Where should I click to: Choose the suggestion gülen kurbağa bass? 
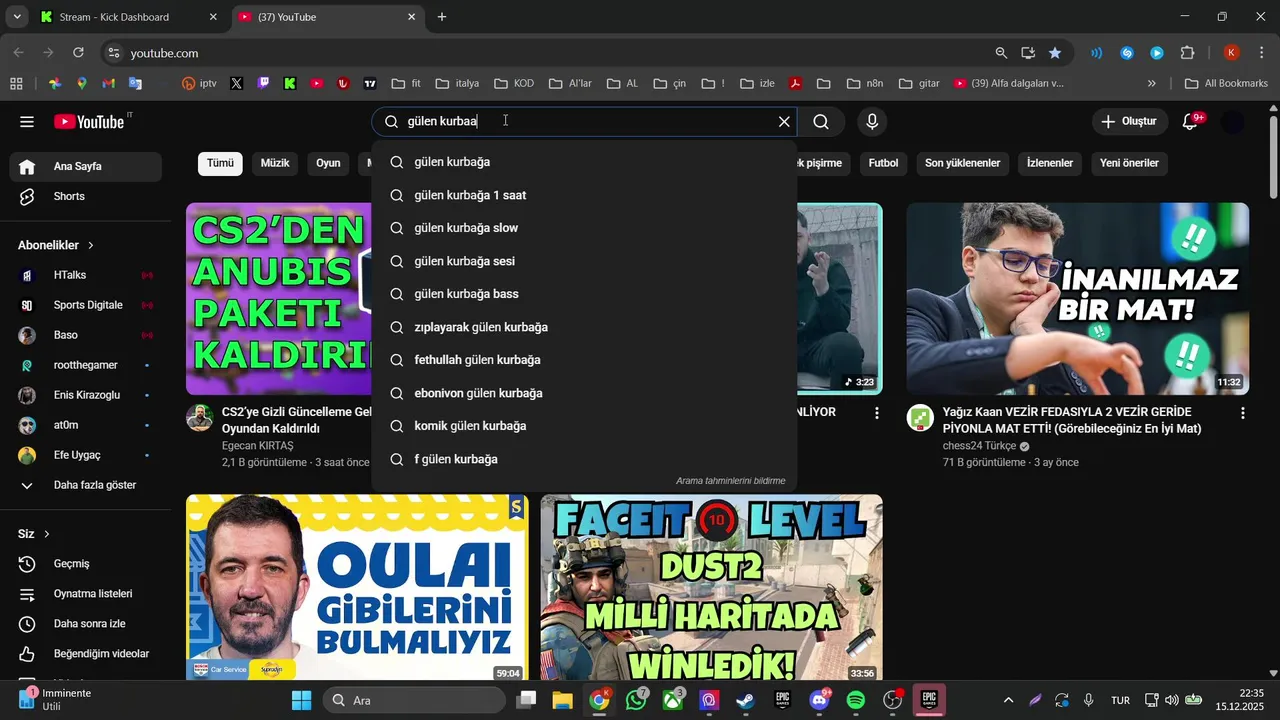pyautogui.click(x=584, y=294)
